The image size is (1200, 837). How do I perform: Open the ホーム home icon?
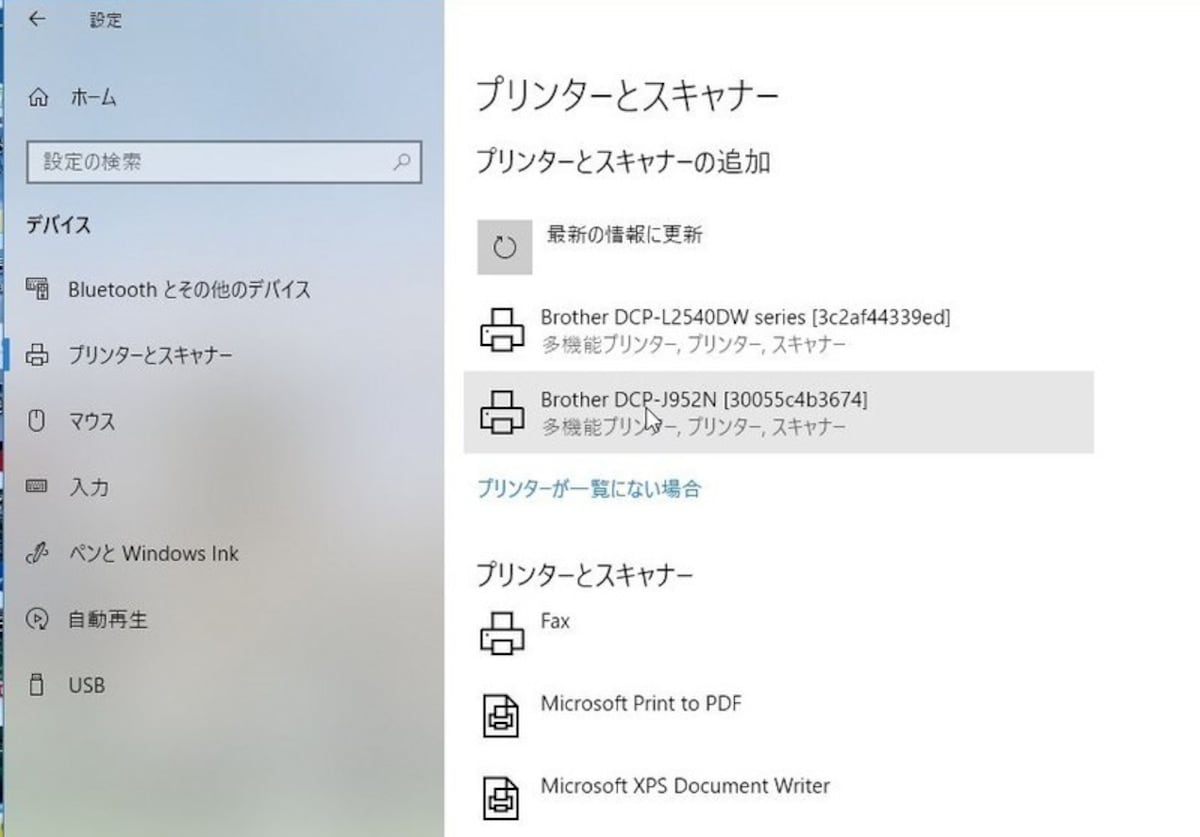pyautogui.click(x=38, y=97)
